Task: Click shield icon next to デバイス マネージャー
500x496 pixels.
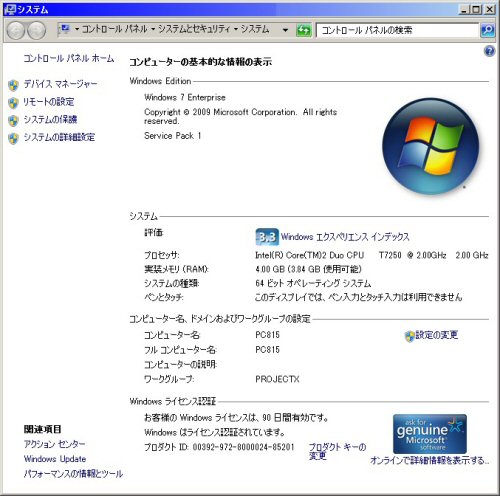Action: 13,85
